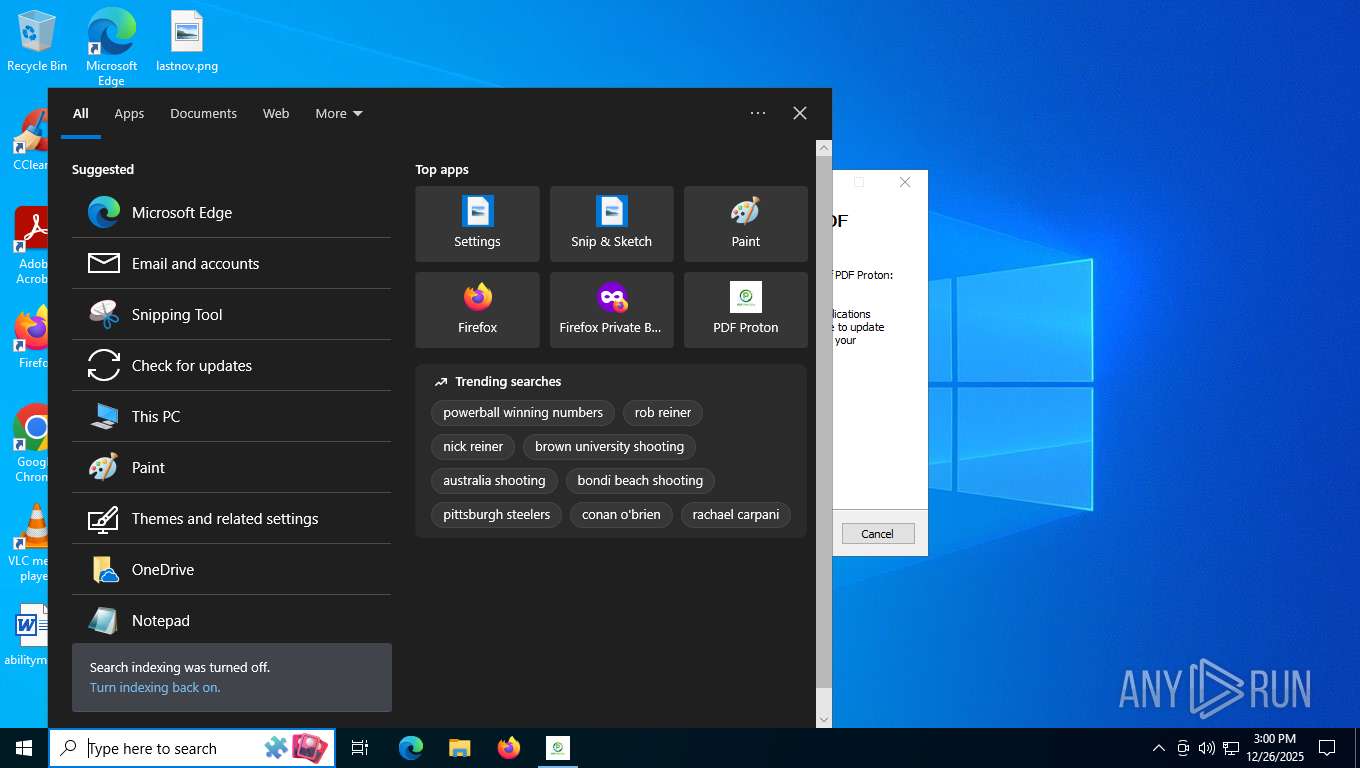This screenshot has width=1360, height=768.
Task: Search brown university shooting trend
Action: coord(609,446)
